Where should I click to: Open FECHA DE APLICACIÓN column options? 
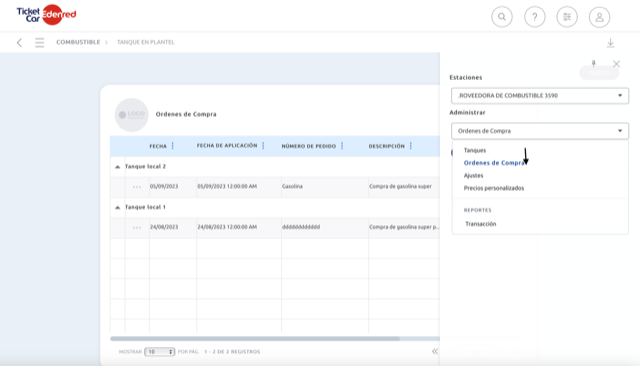pyautogui.click(x=263, y=146)
